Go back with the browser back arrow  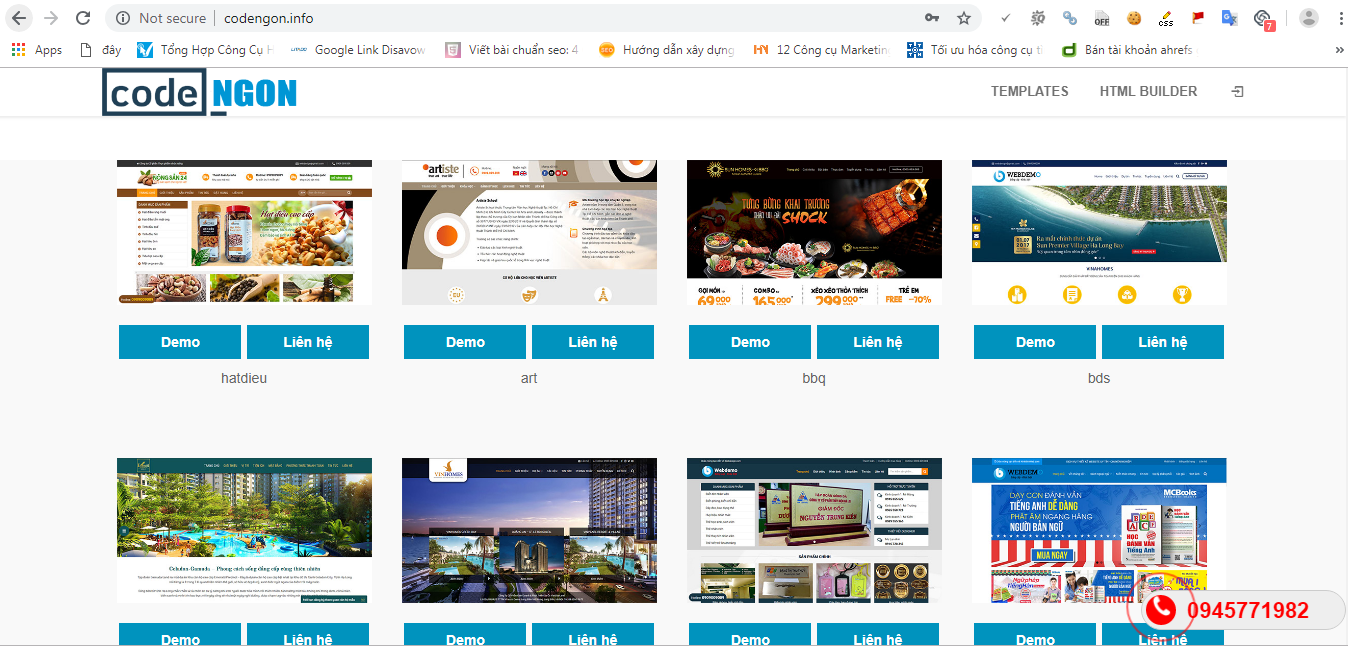click(x=19, y=18)
